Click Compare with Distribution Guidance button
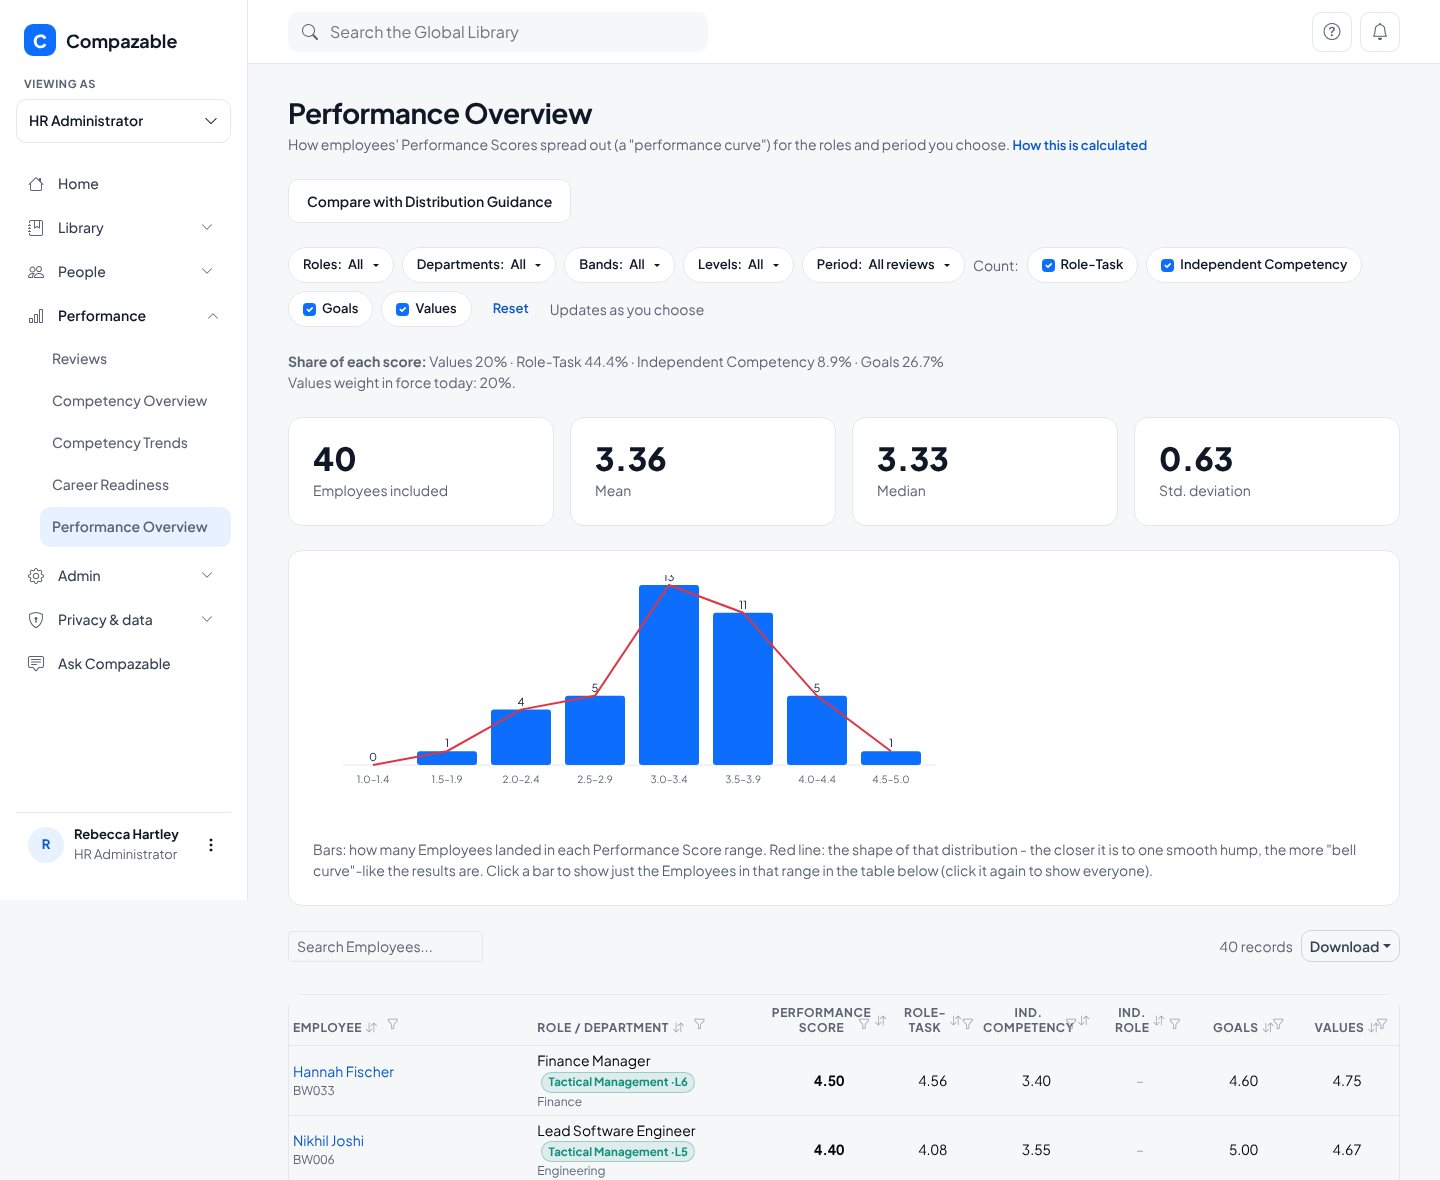The height and width of the screenshot is (1180, 1440). click(429, 201)
